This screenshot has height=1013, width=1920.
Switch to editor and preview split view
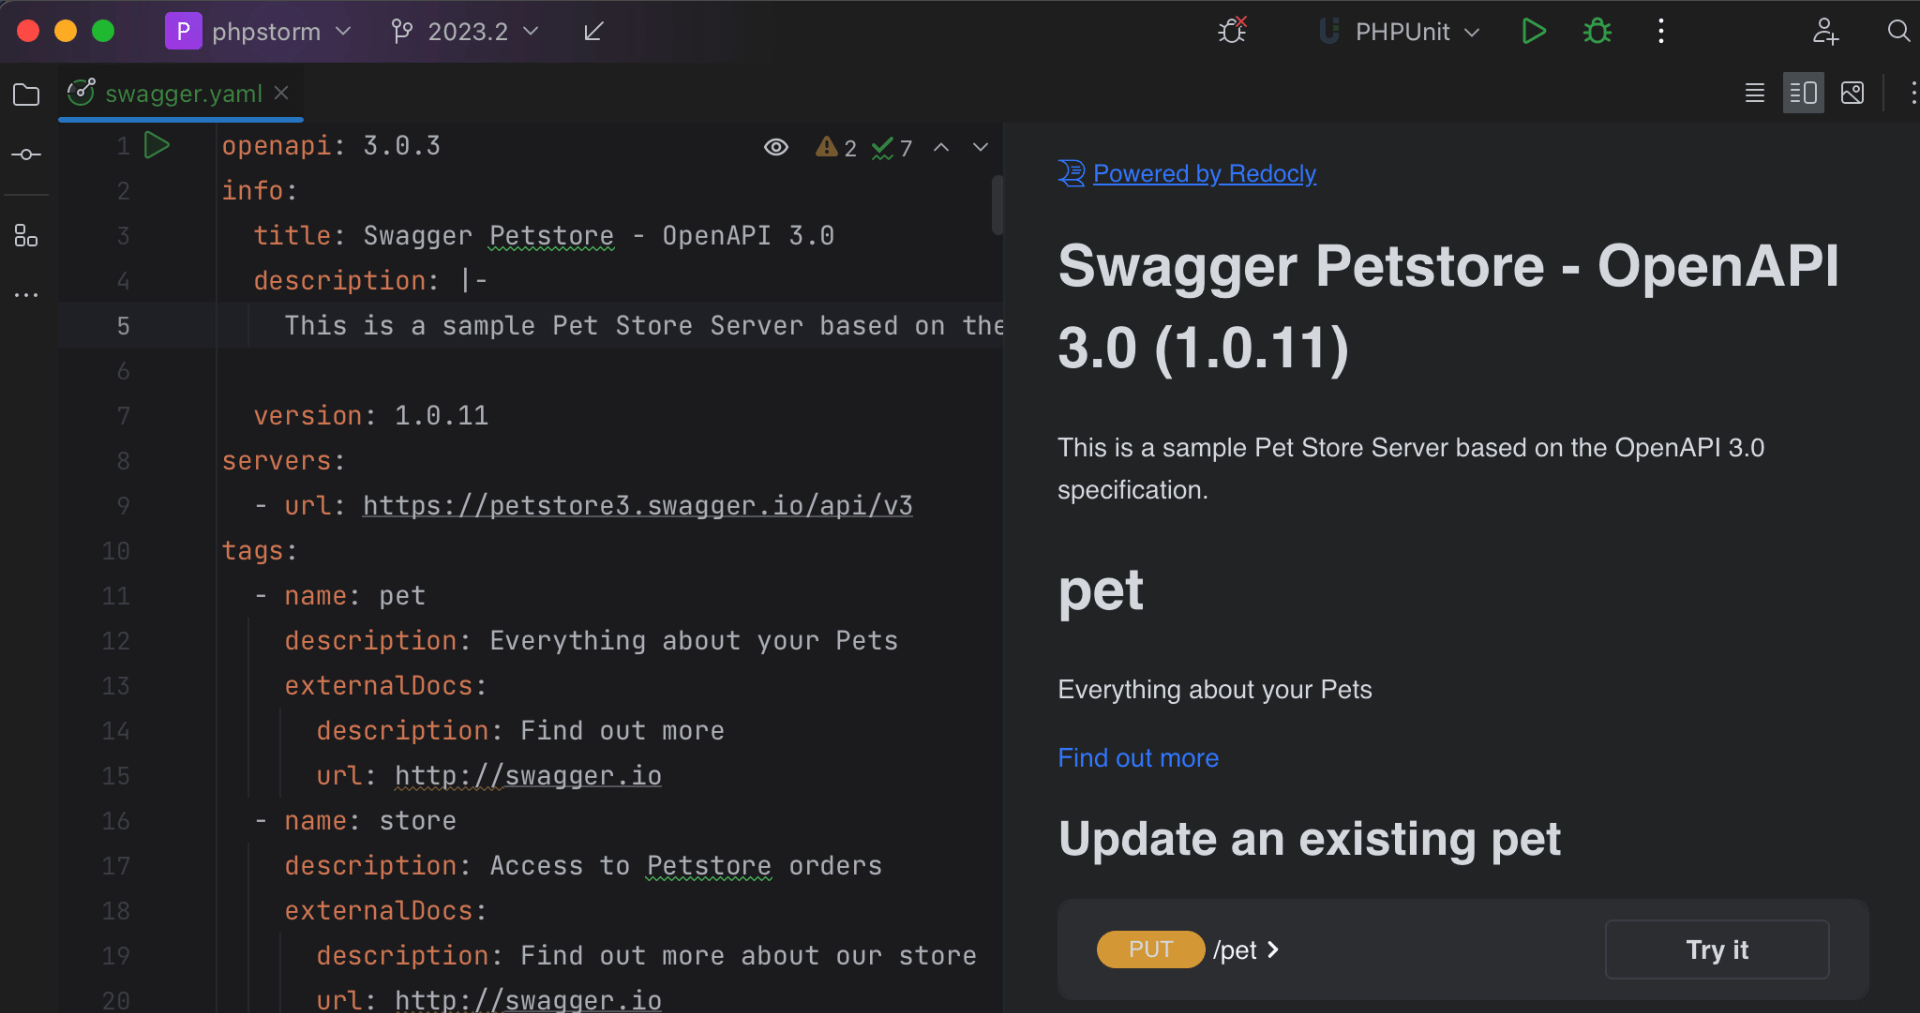click(x=1803, y=94)
